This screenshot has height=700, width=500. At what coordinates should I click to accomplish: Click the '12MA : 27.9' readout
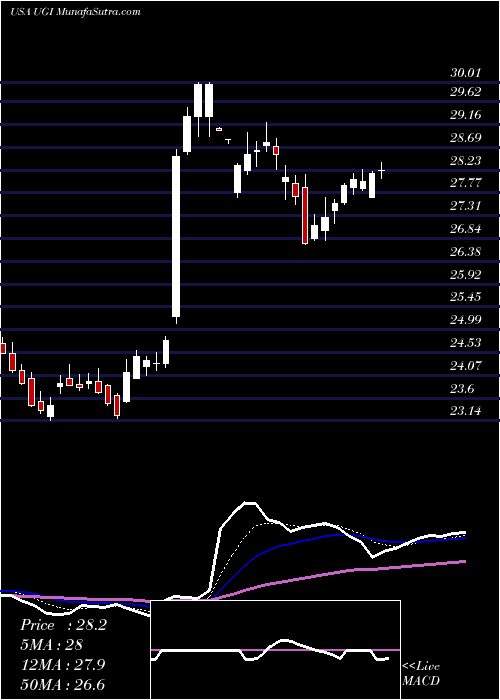62,665
